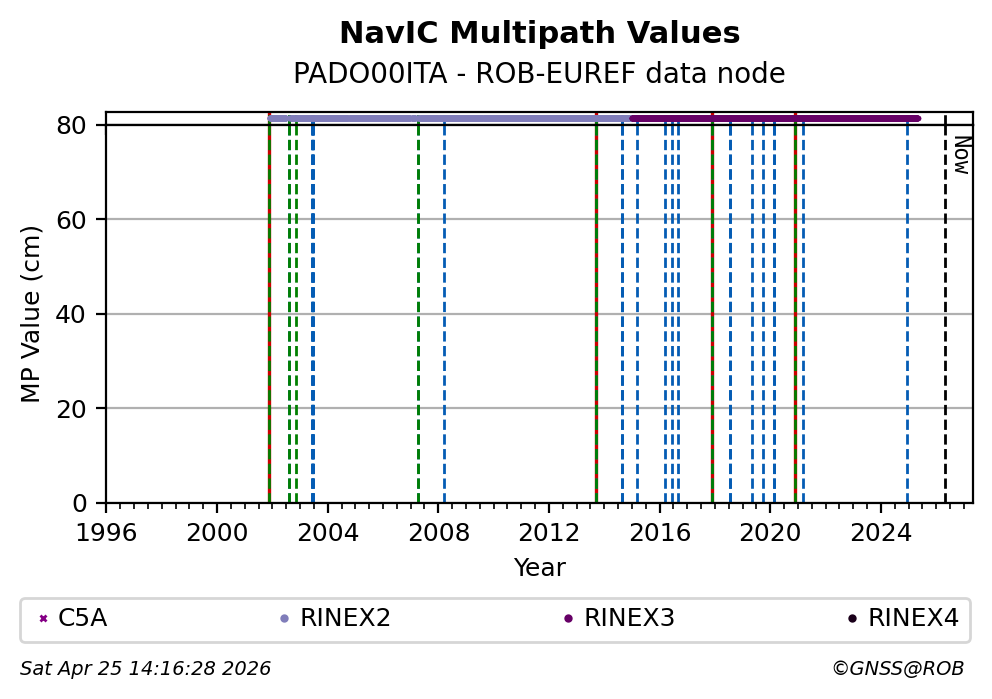Click the rotated "Now" label
The width and height of the screenshot is (992, 699).
[x=960, y=155]
